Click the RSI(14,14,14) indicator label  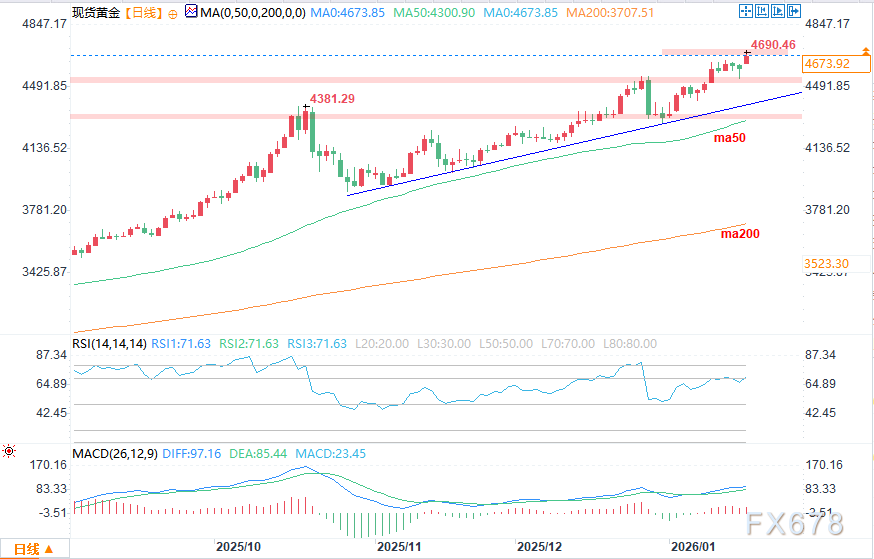[109, 344]
